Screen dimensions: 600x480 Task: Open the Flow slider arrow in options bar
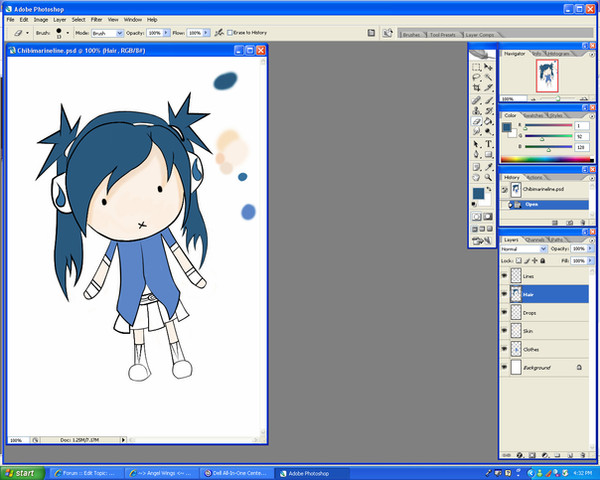click(206, 33)
